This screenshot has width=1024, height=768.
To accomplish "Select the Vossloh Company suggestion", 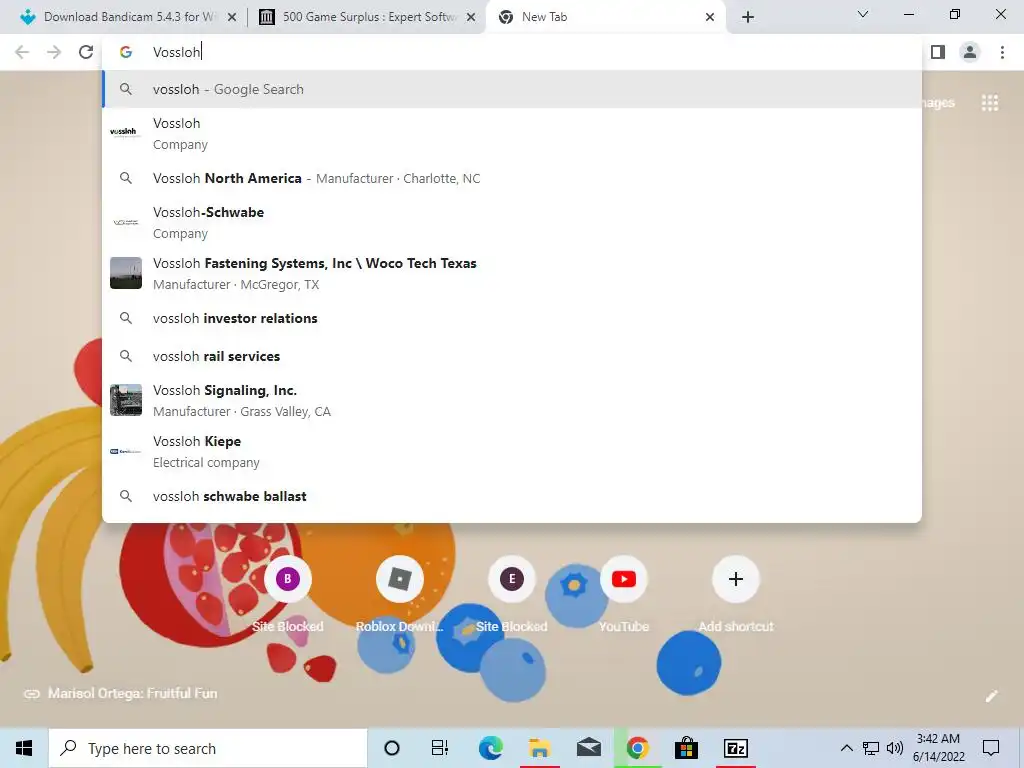I will pos(511,133).
